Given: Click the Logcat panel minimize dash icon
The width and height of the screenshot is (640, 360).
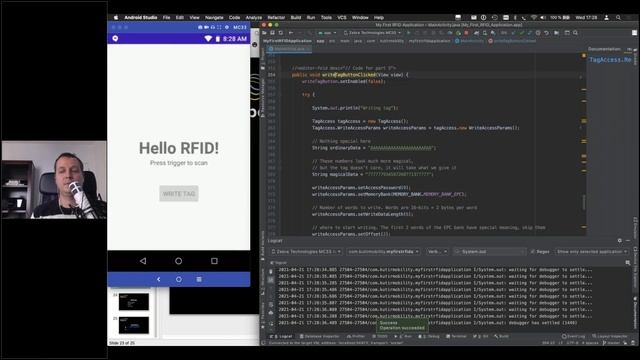Looking at the screenshot, I should pyautogui.click(x=628, y=241).
